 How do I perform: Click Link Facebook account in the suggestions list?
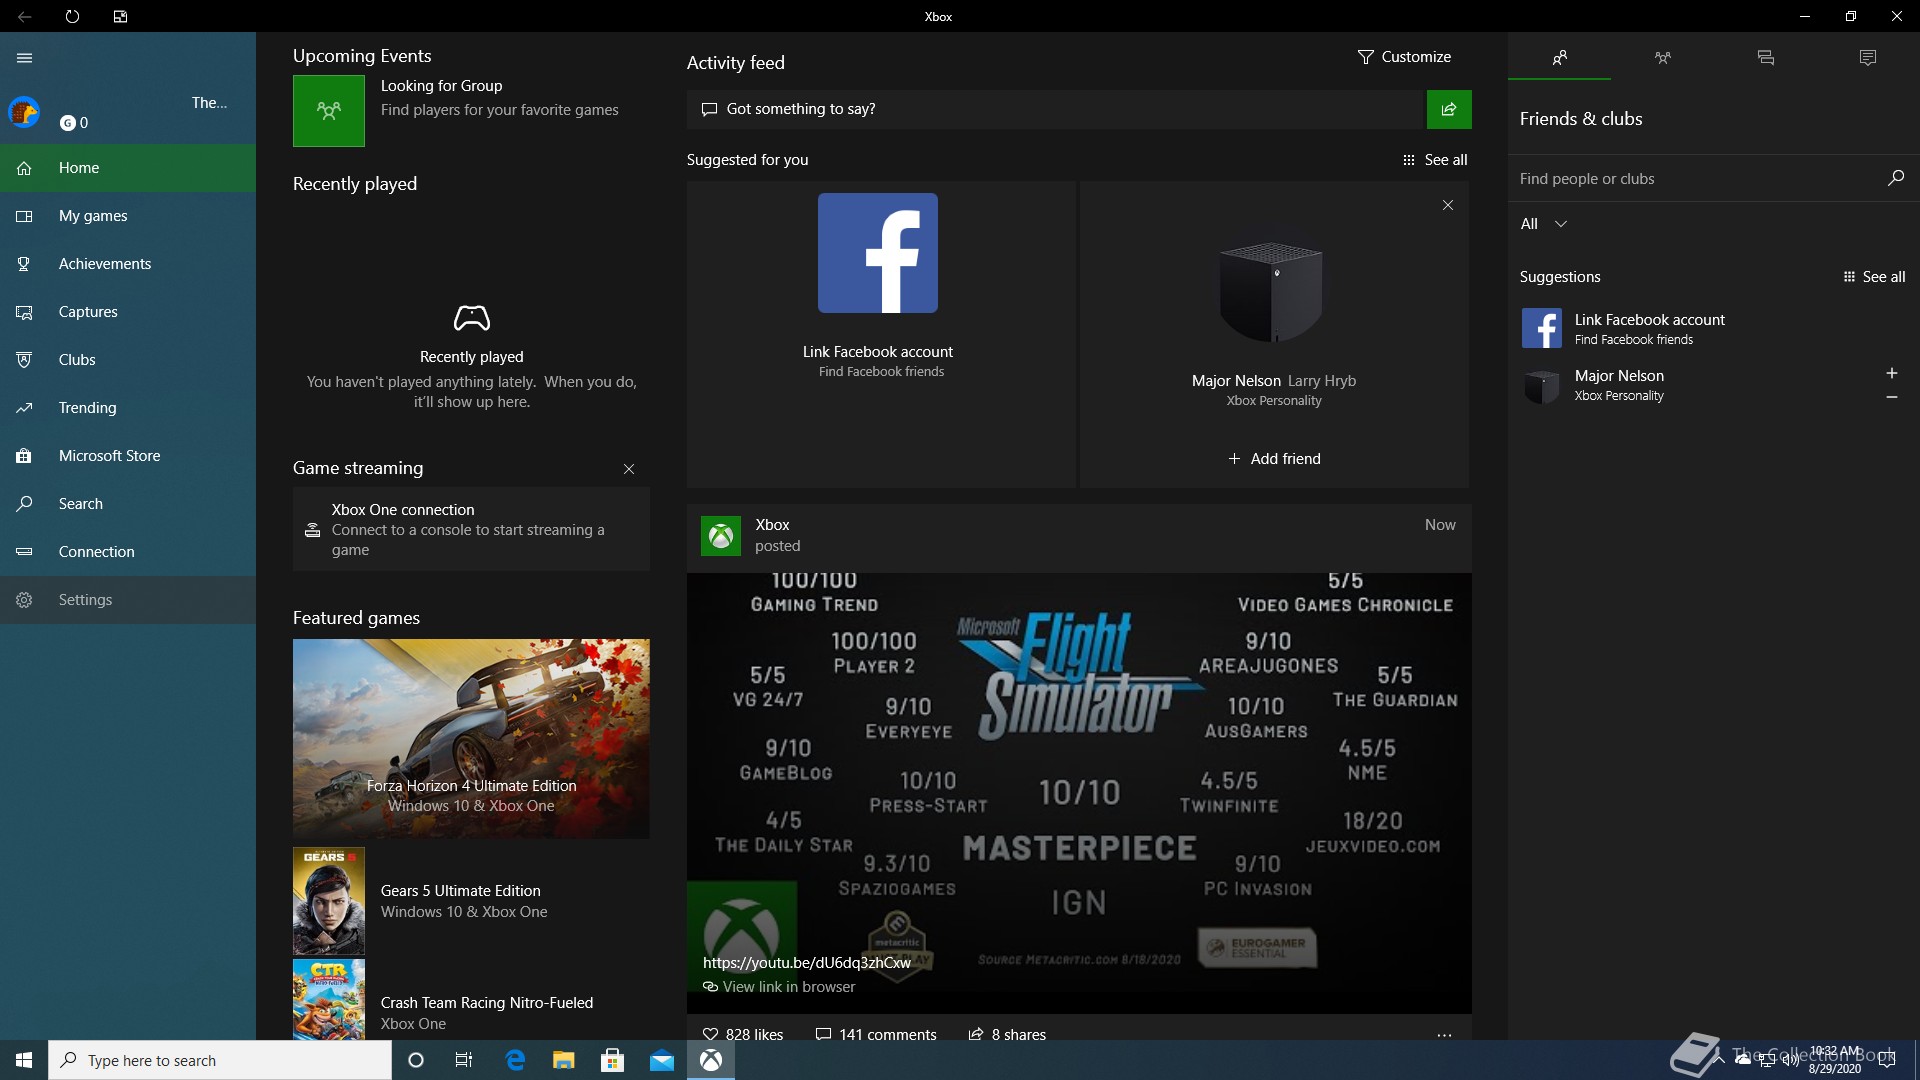(x=1713, y=328)
